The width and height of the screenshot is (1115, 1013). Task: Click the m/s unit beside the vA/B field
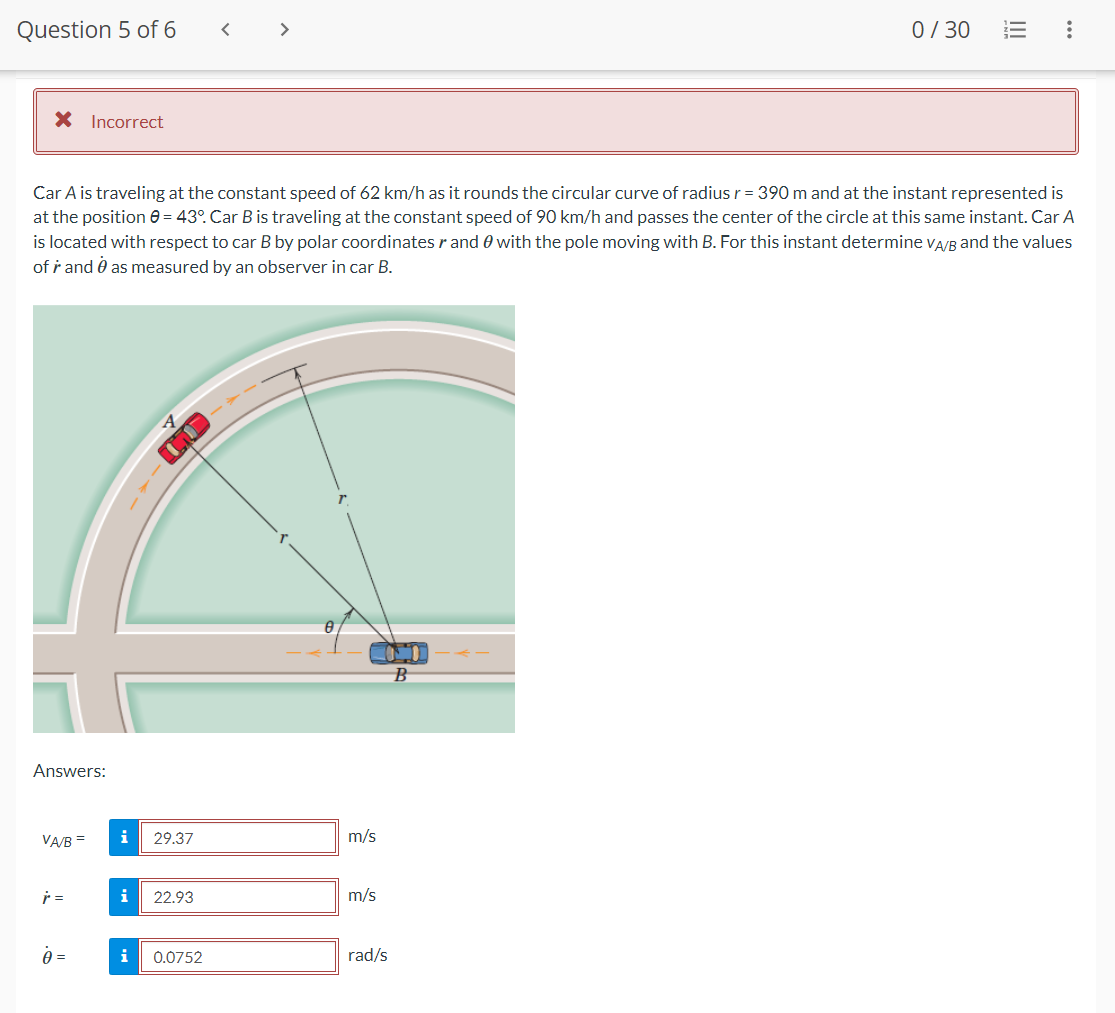(362, 836)
